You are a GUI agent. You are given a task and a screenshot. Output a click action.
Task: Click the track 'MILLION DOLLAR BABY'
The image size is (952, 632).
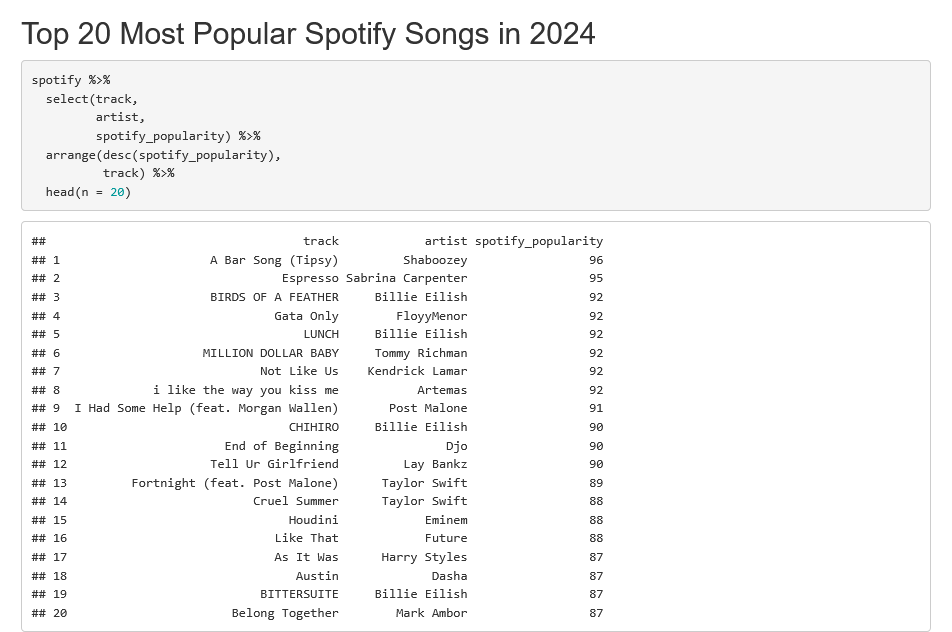[x=271, y=353]
